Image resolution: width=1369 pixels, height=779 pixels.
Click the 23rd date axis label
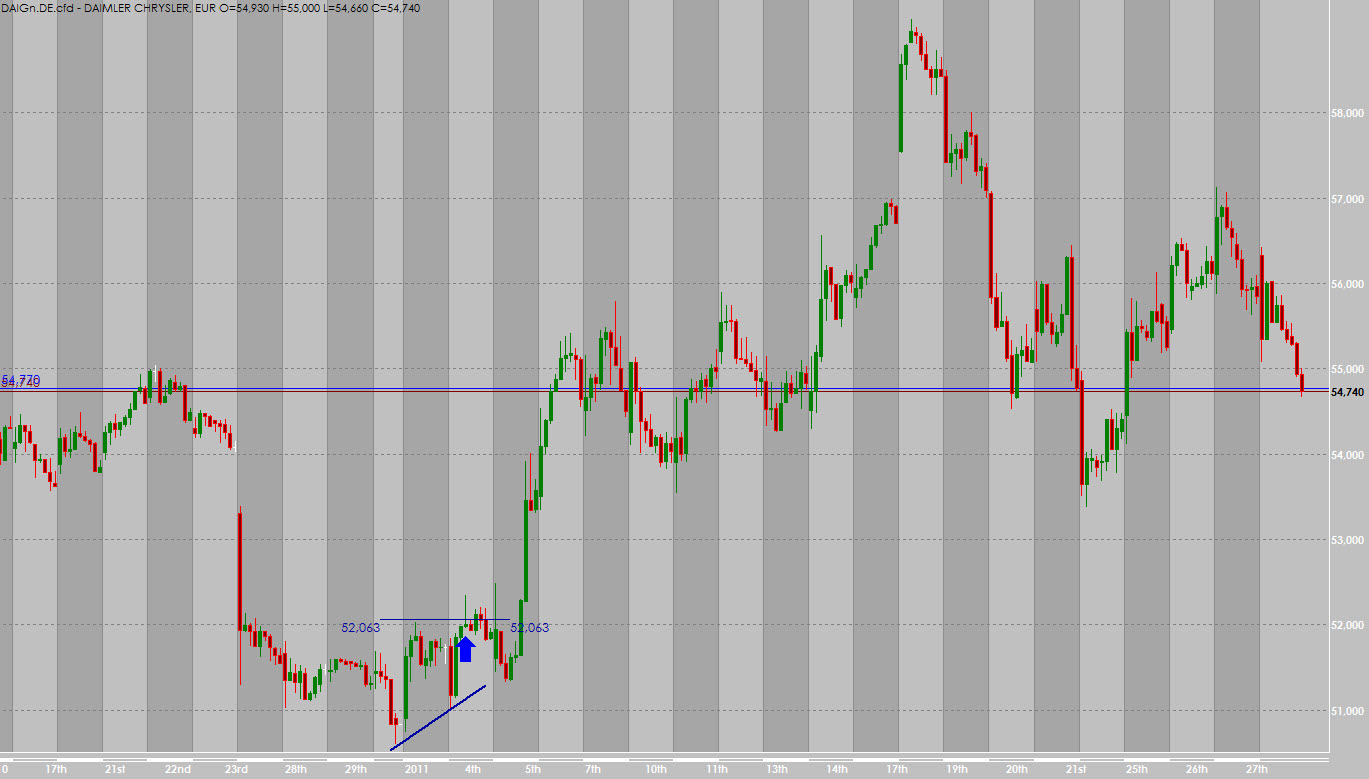pyautogui.click(x=237, y=769)
